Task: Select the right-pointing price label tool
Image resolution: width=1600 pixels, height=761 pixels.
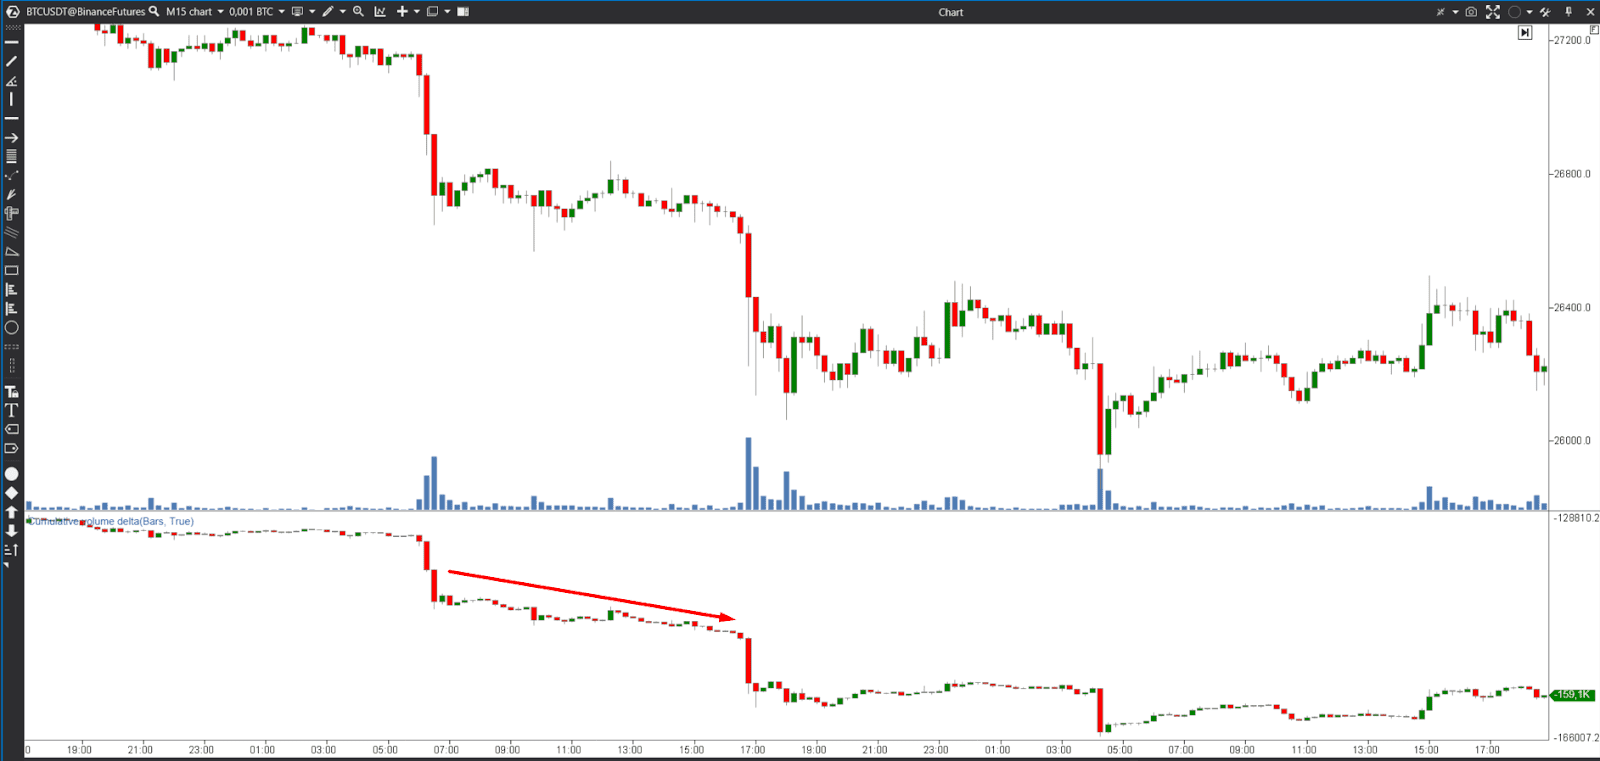Action: tap(12, 448)
